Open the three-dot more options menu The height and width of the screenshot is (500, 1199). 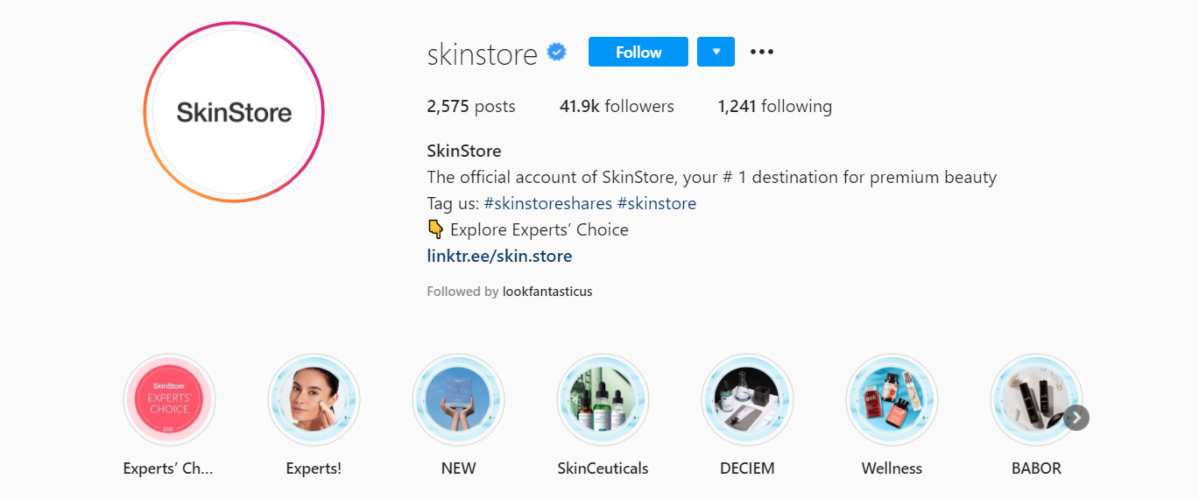click(762, 52)
